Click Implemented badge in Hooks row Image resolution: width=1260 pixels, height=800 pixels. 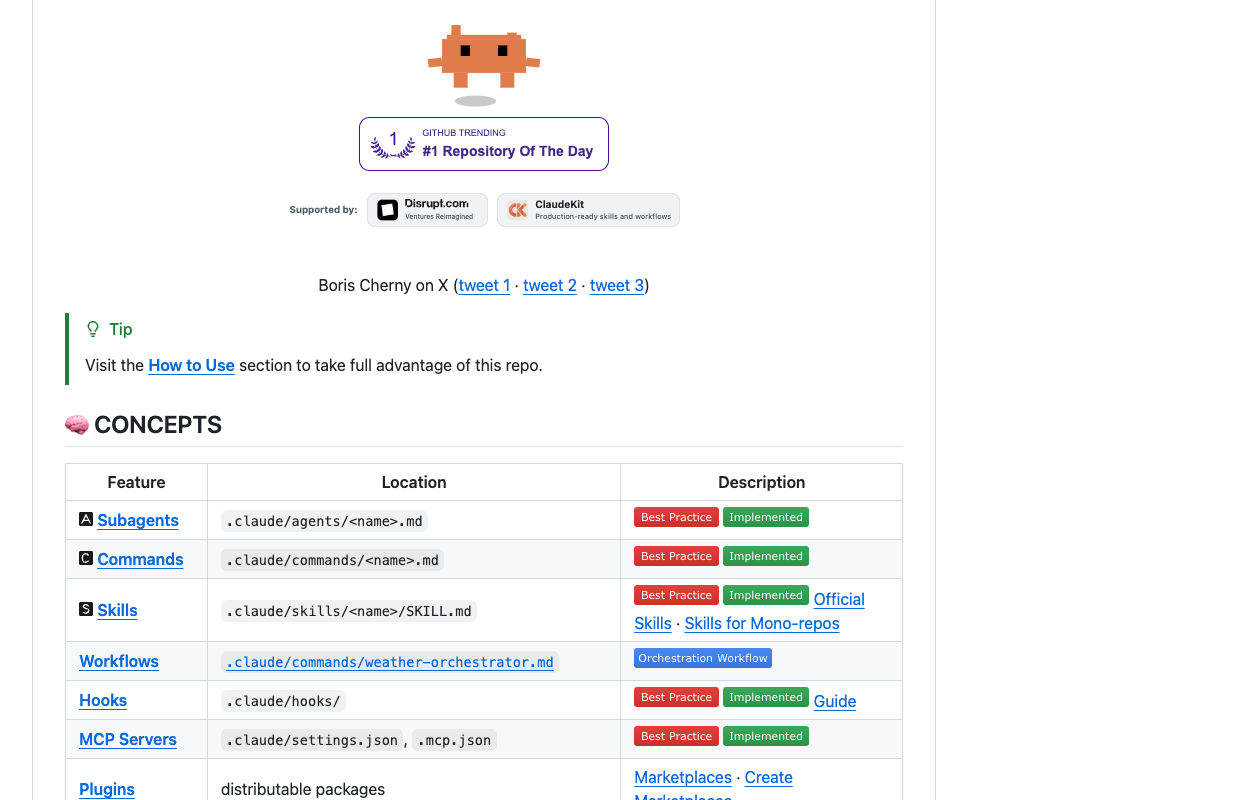click(x=766, y=697)
